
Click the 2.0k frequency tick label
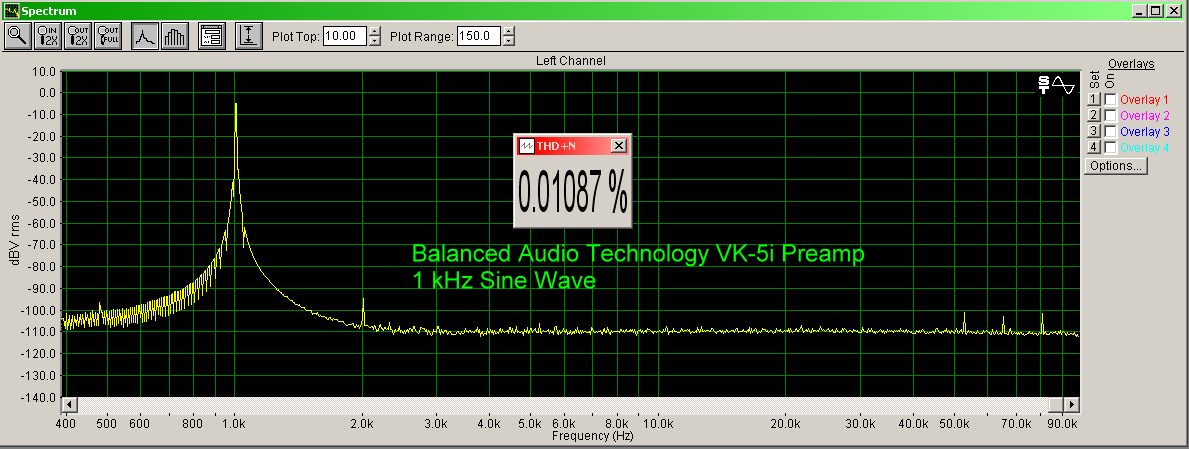point(362,424)
